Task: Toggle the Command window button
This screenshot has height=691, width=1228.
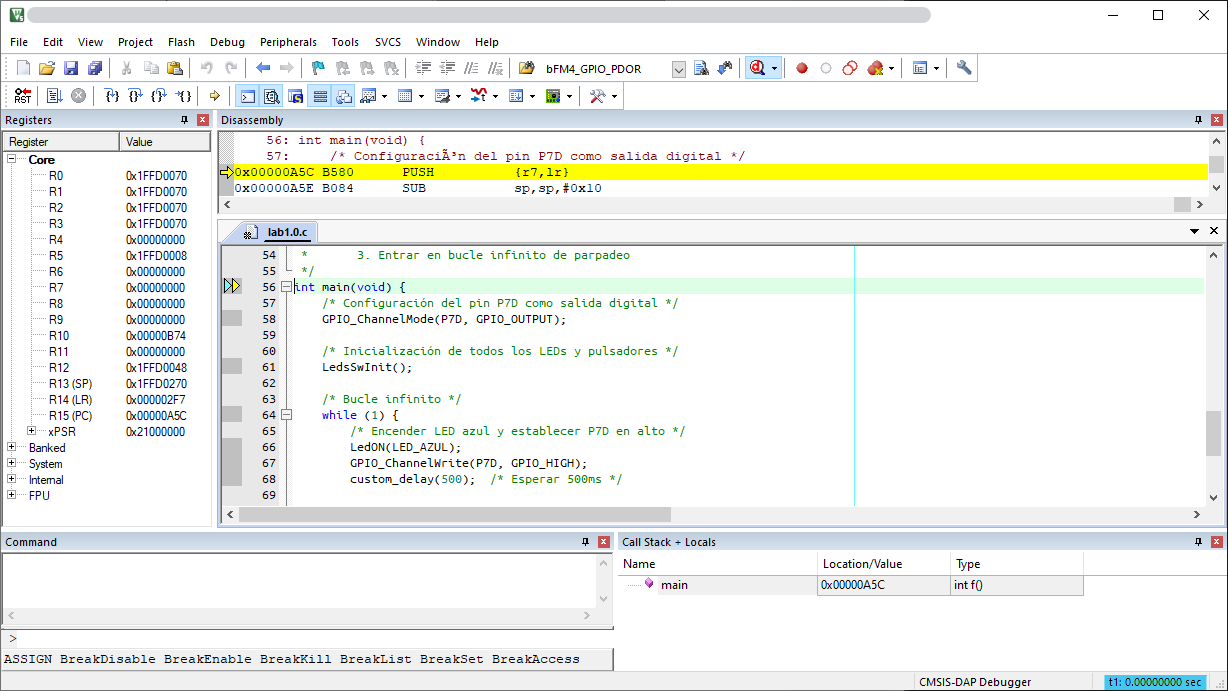Action: tap(246, 96)
